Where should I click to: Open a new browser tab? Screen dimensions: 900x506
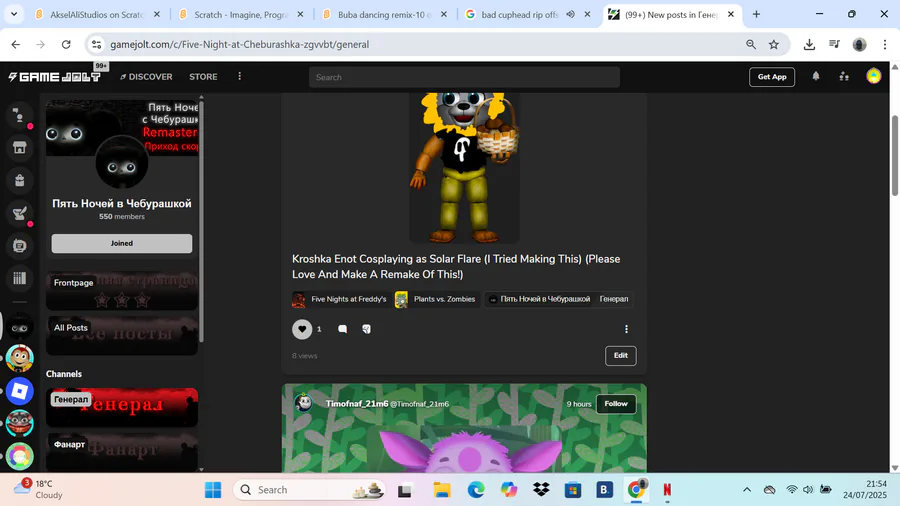click(x=756, y=14)
